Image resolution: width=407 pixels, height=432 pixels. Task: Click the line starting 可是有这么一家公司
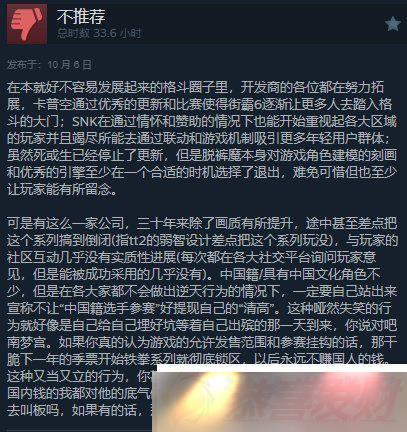pyautogui.click(x=202, y=223)
